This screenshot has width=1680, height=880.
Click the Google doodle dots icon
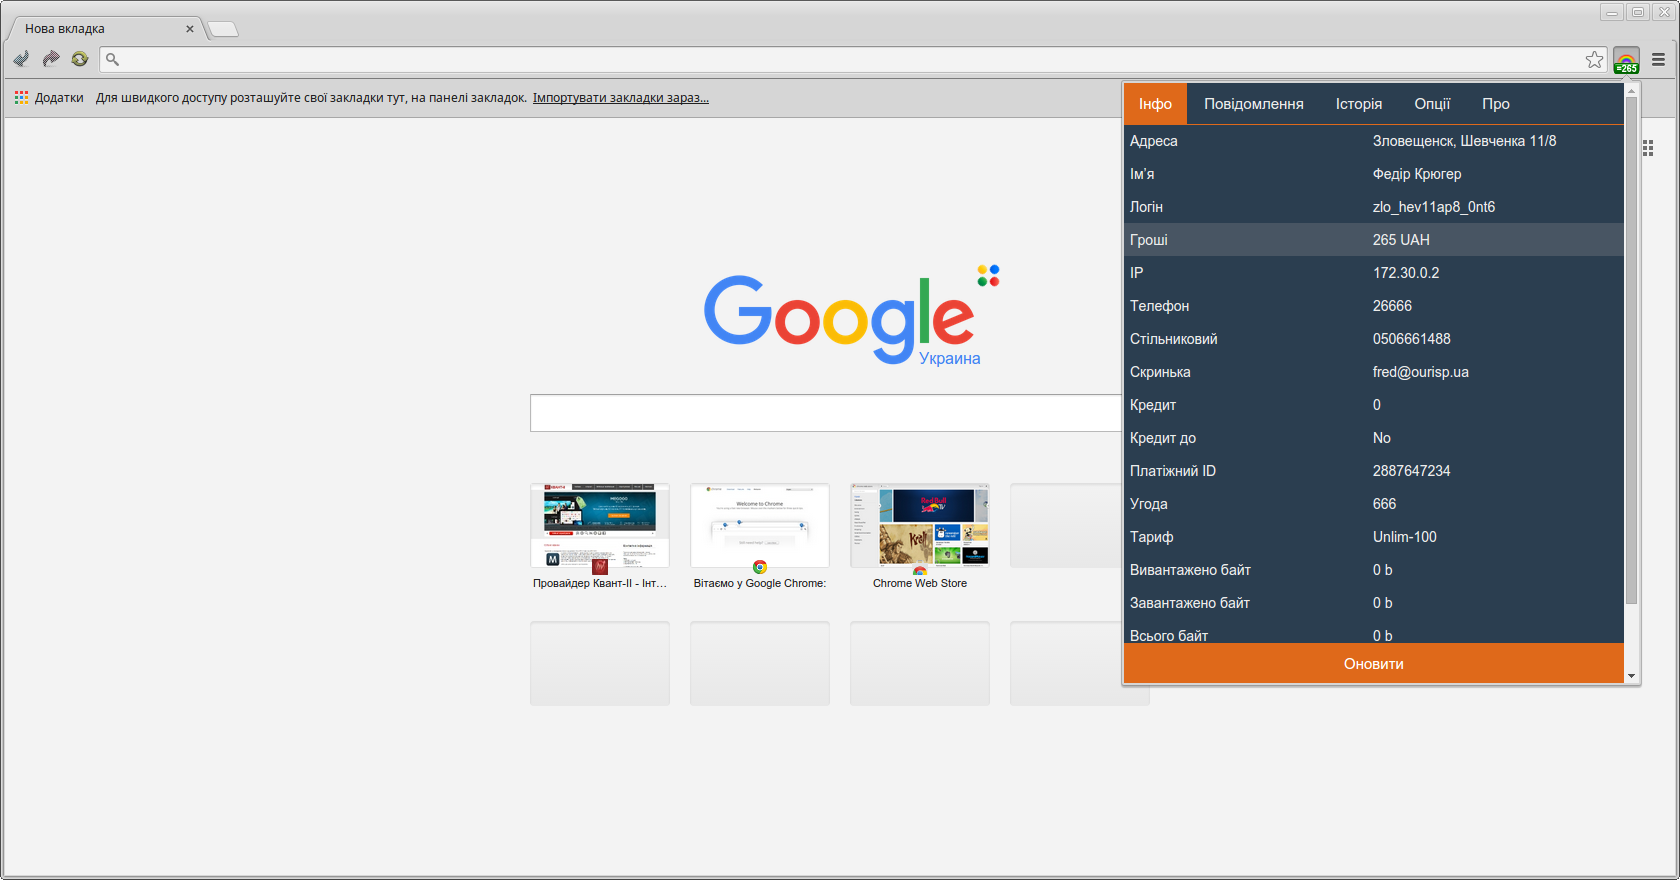tap(988, 275)
